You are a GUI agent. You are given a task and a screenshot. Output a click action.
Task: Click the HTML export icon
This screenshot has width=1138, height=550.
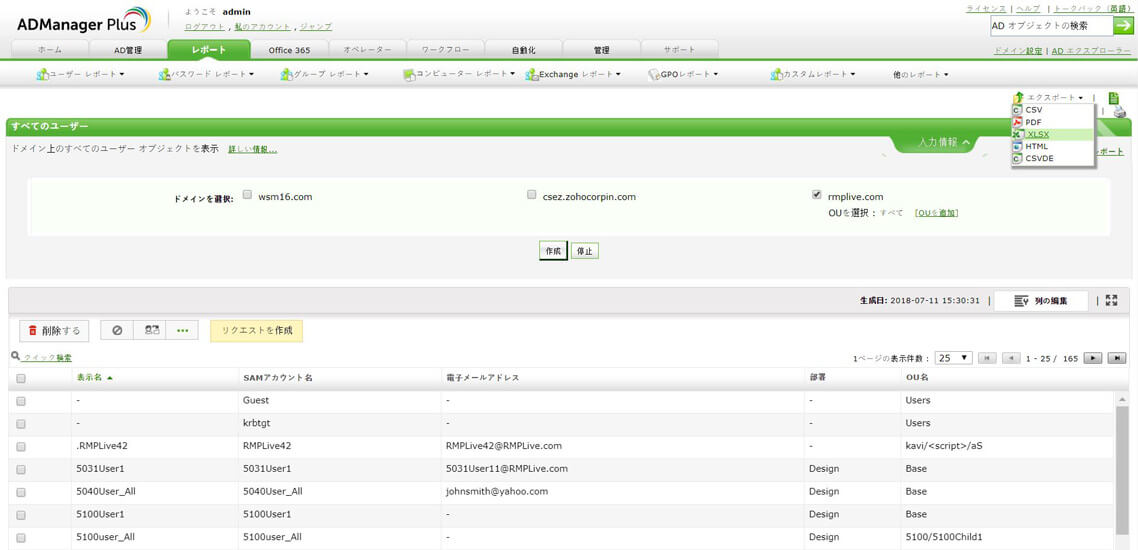coord(1018,146)
